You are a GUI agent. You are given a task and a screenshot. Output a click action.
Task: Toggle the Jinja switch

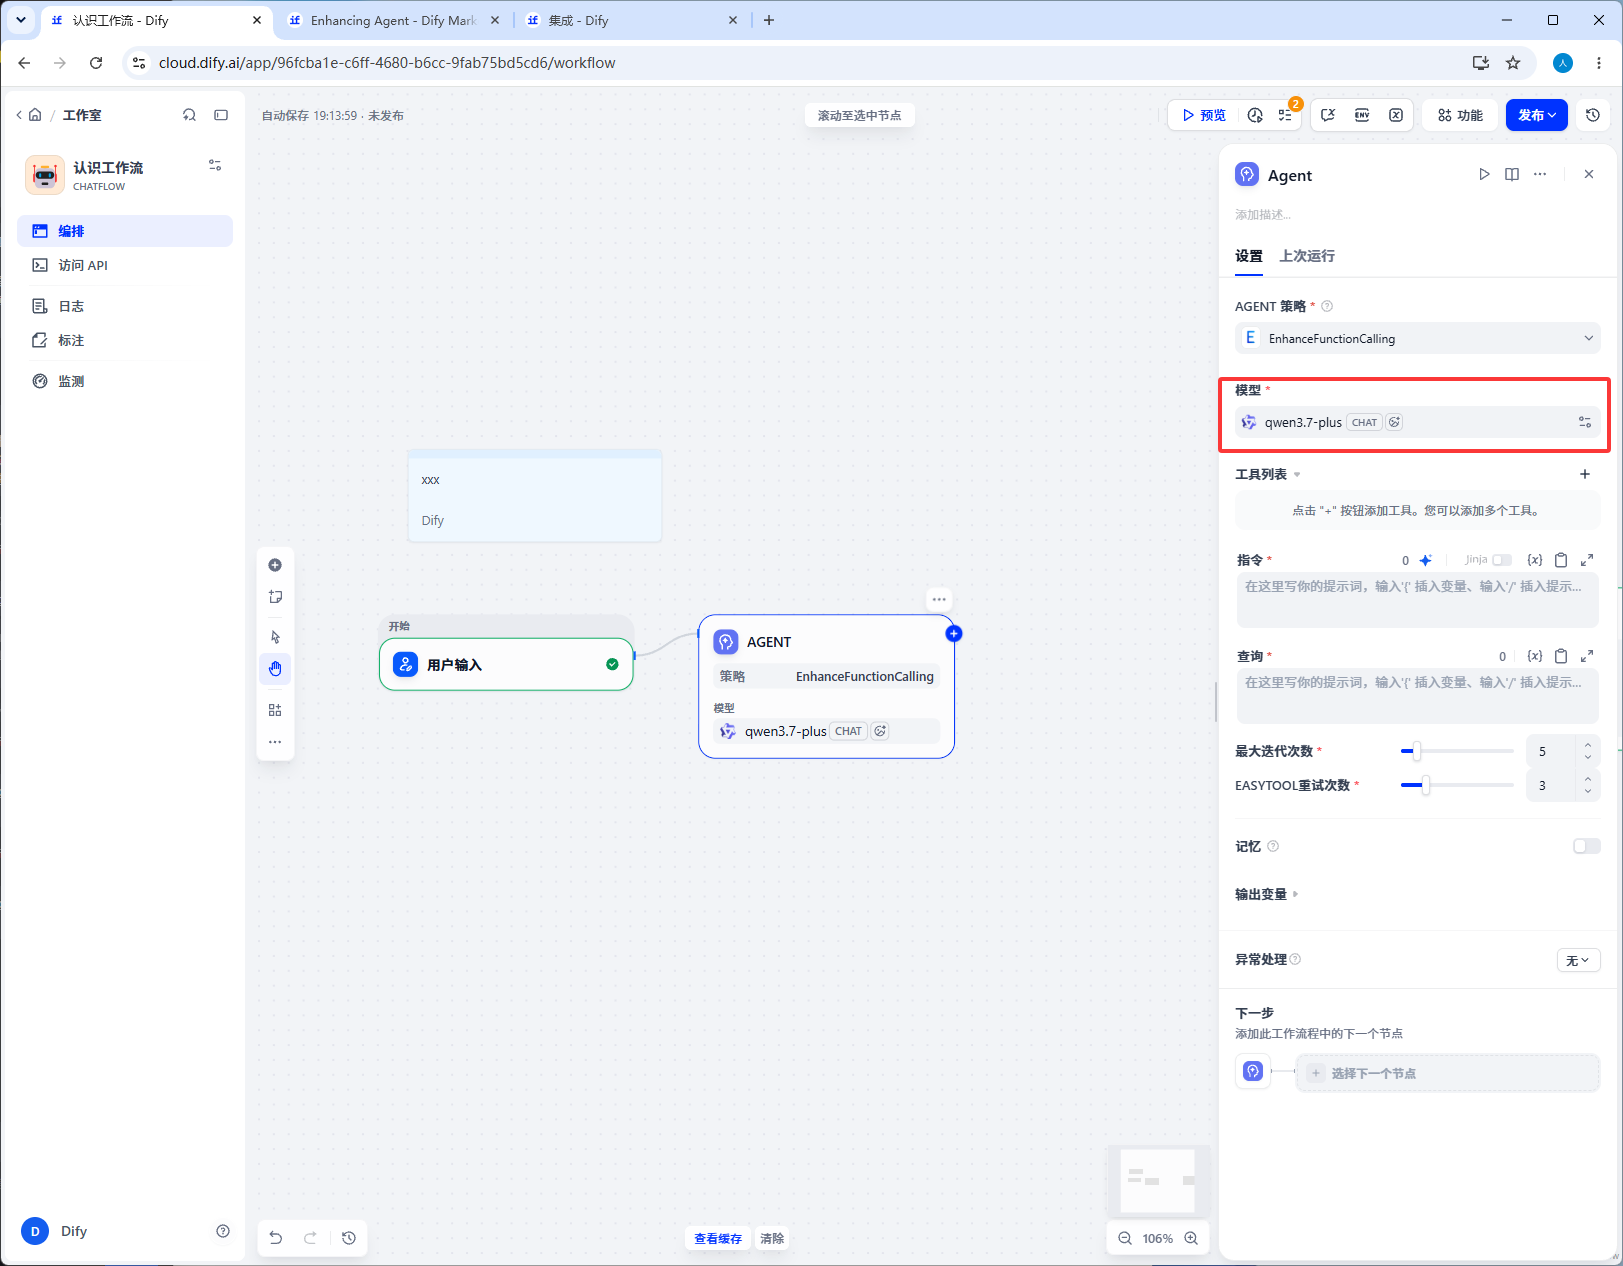pos(1502,560)
